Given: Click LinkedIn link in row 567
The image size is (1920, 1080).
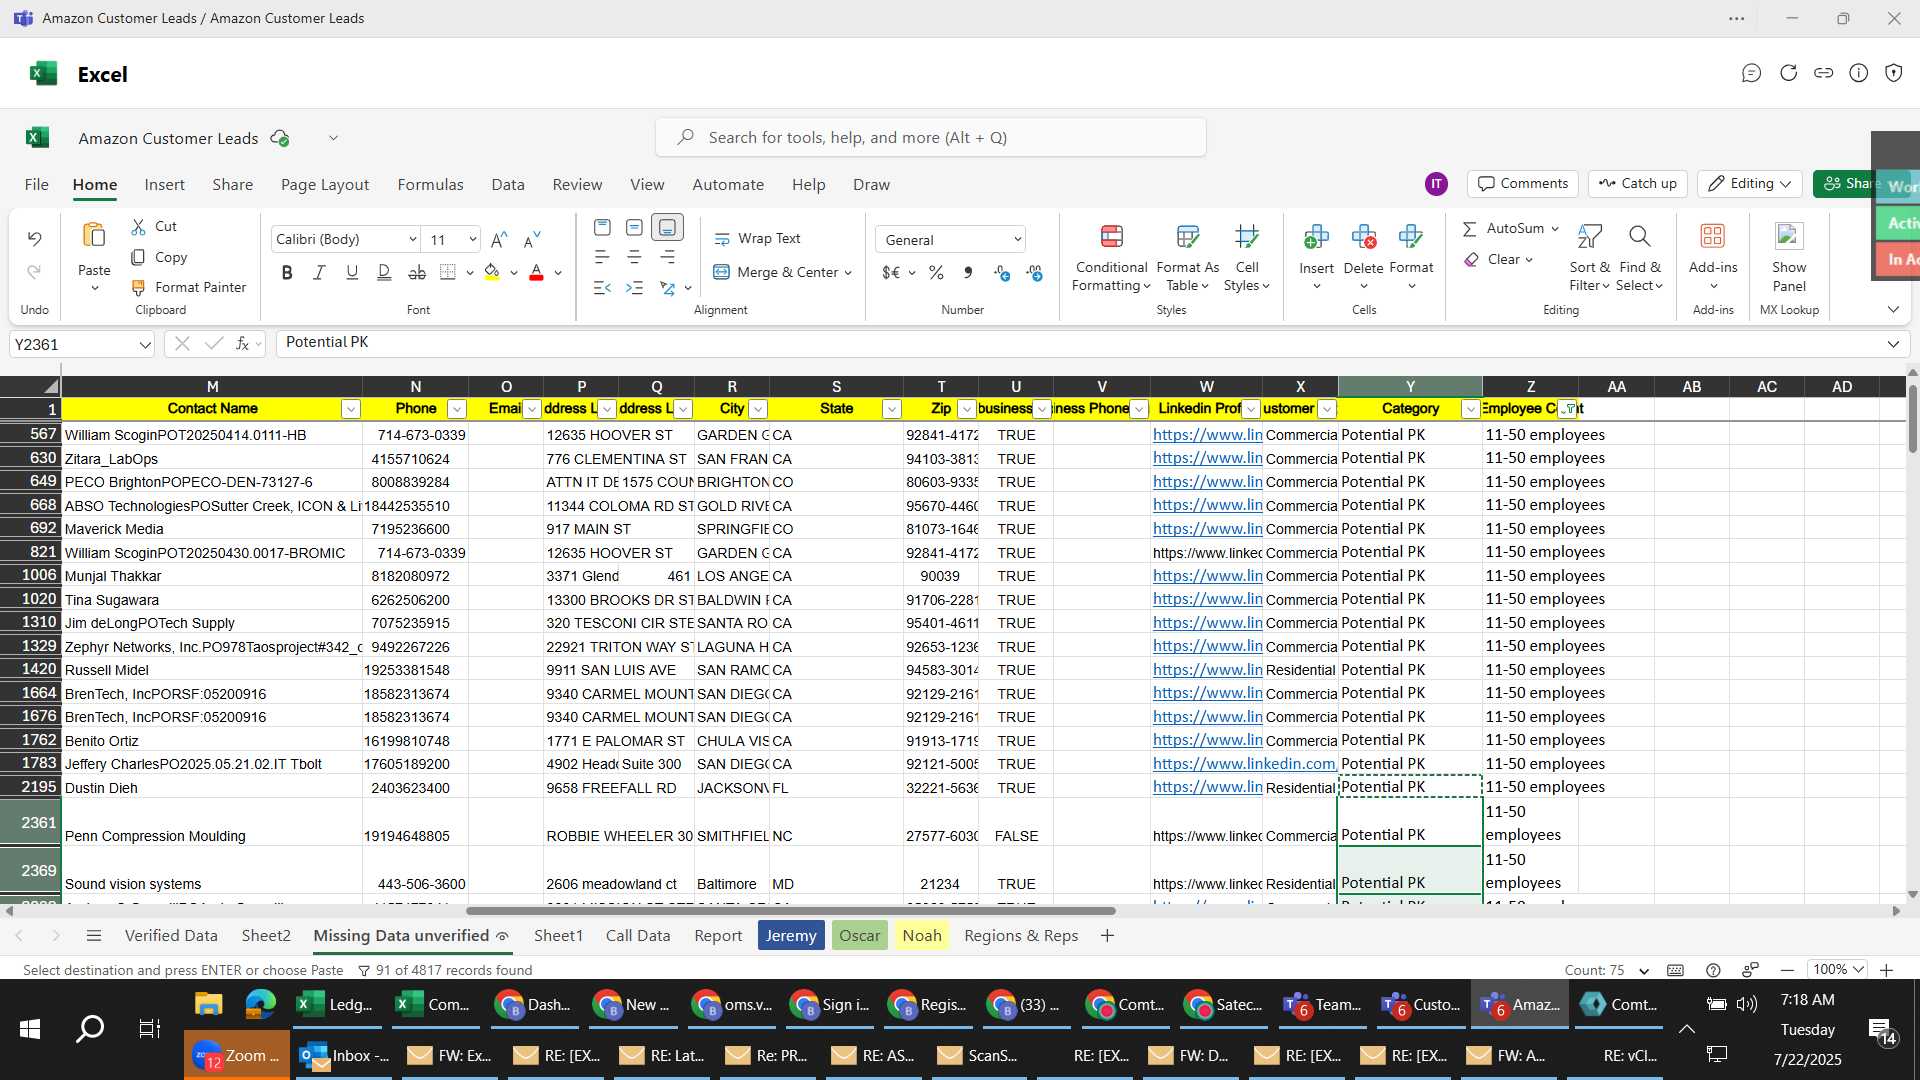Looking at the screenshot, I should click(x=1207, y=435).
